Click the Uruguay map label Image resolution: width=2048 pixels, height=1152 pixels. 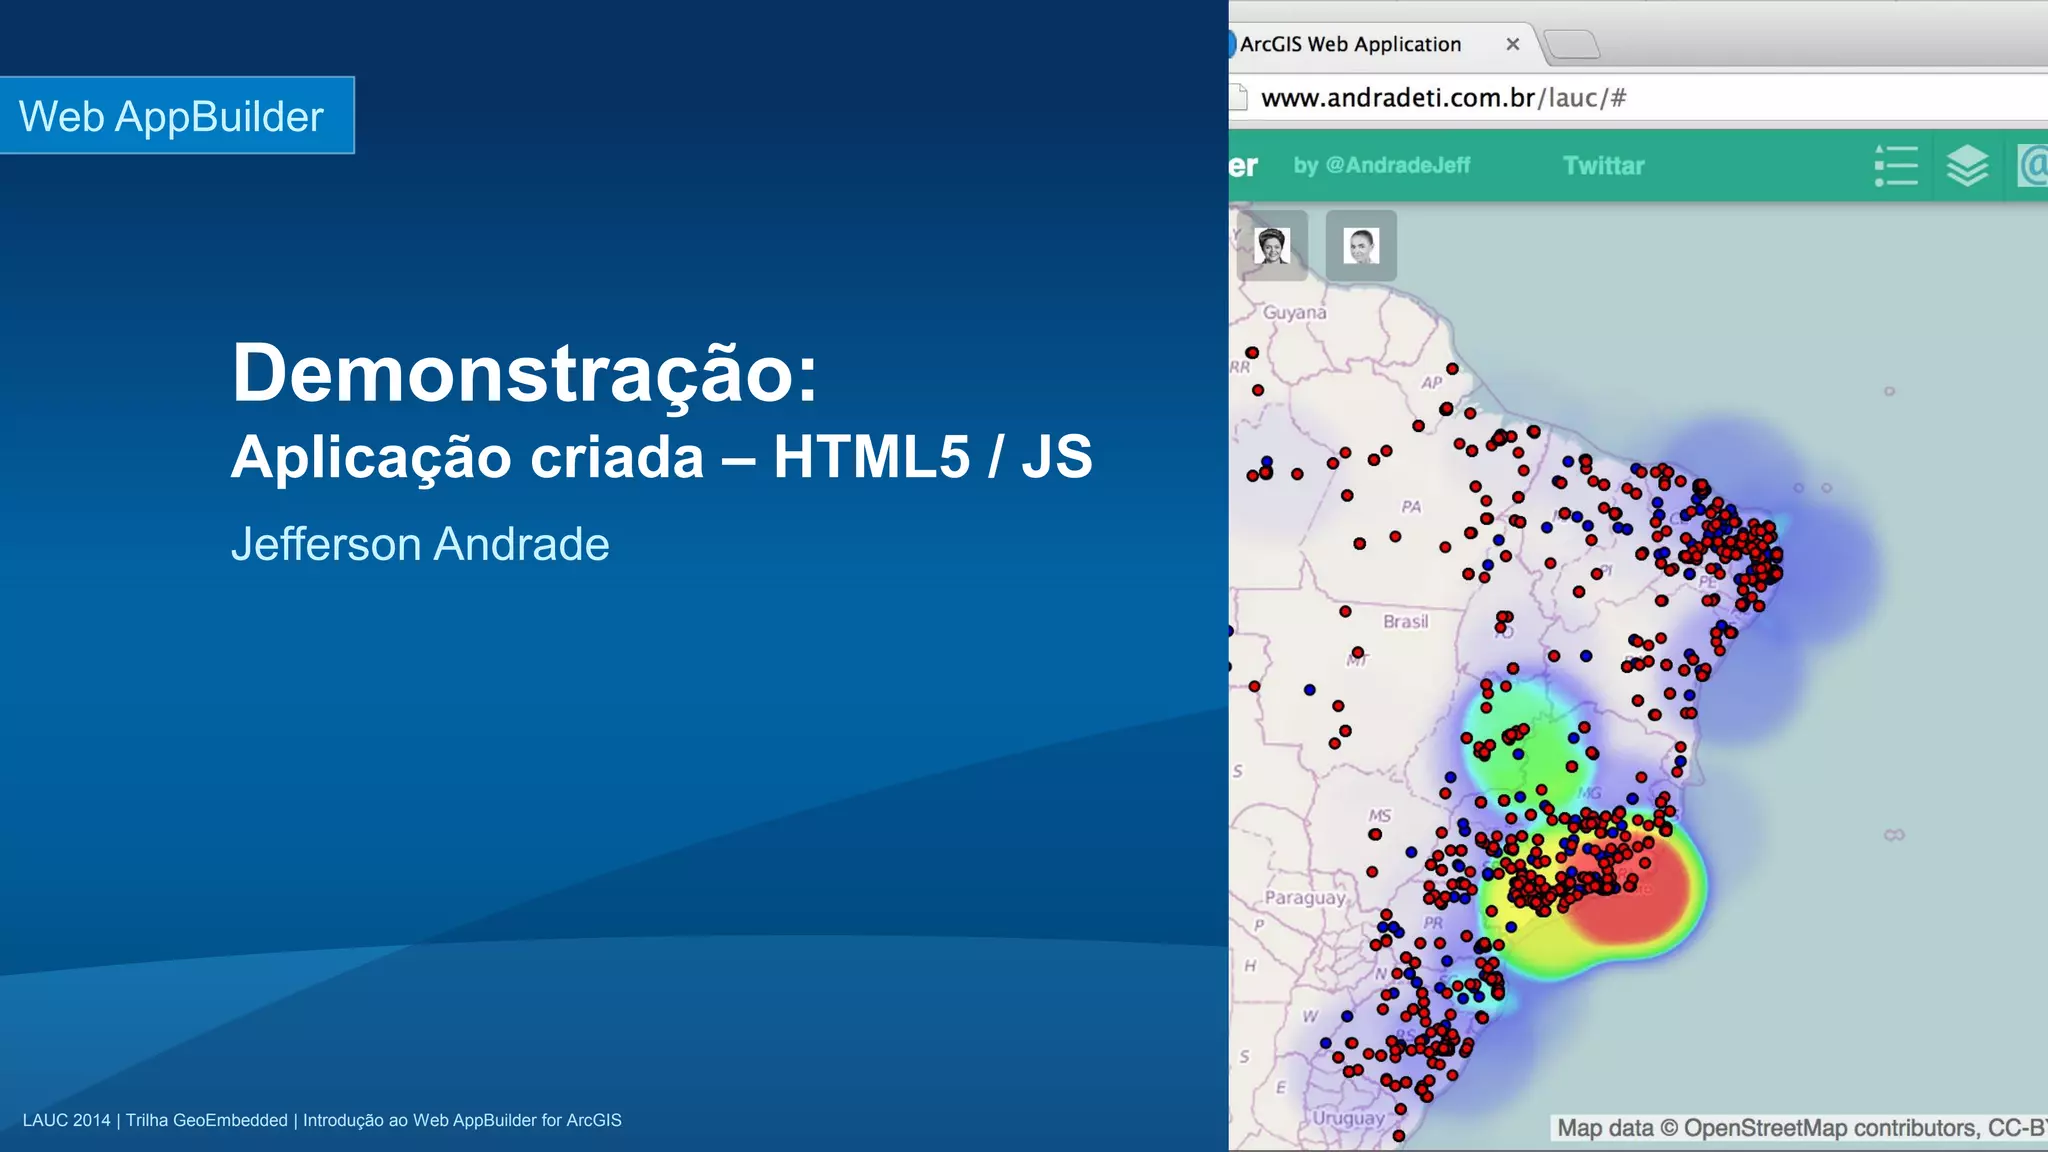click(x=1348, y=1118)
